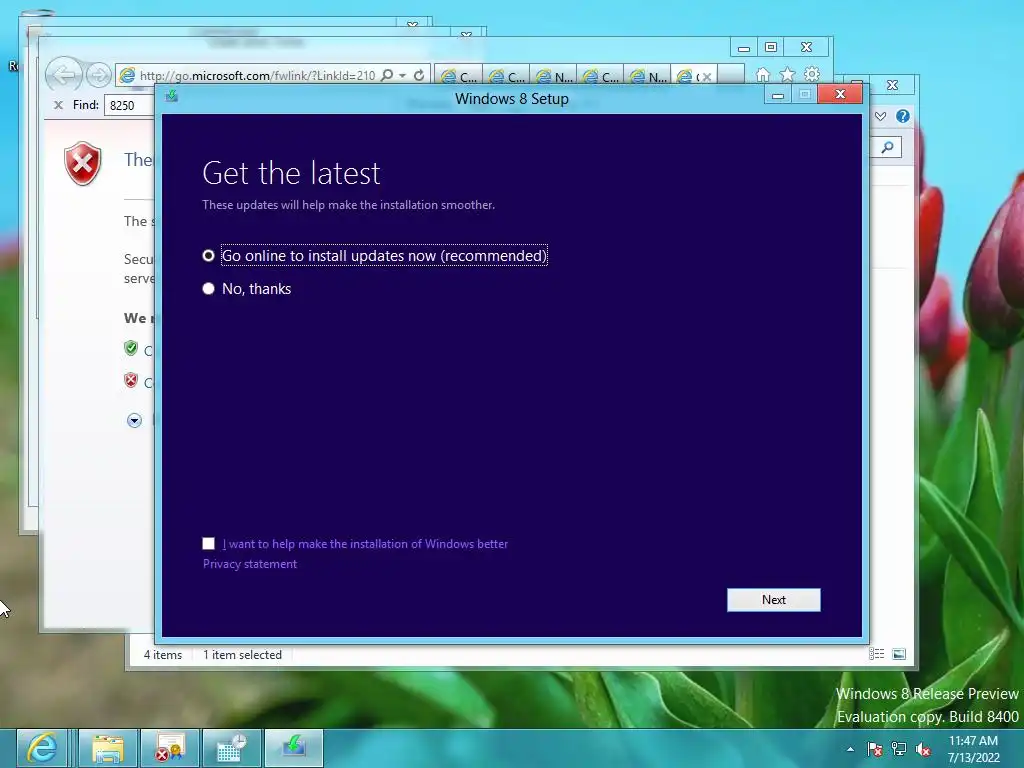Open the taskbar clock showing 11:47 AM
Screen dimensions: 1024x768
[x=974, y=749]
